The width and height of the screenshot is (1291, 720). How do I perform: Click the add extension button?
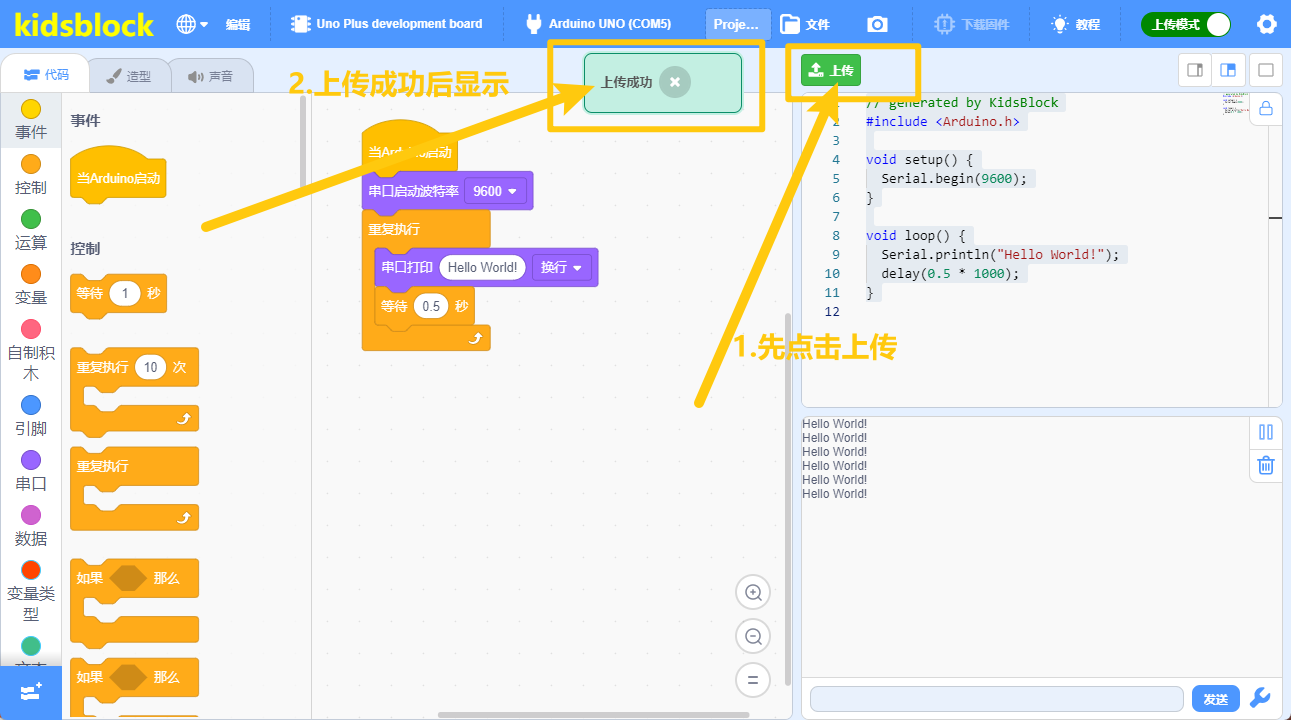[31, 692]
